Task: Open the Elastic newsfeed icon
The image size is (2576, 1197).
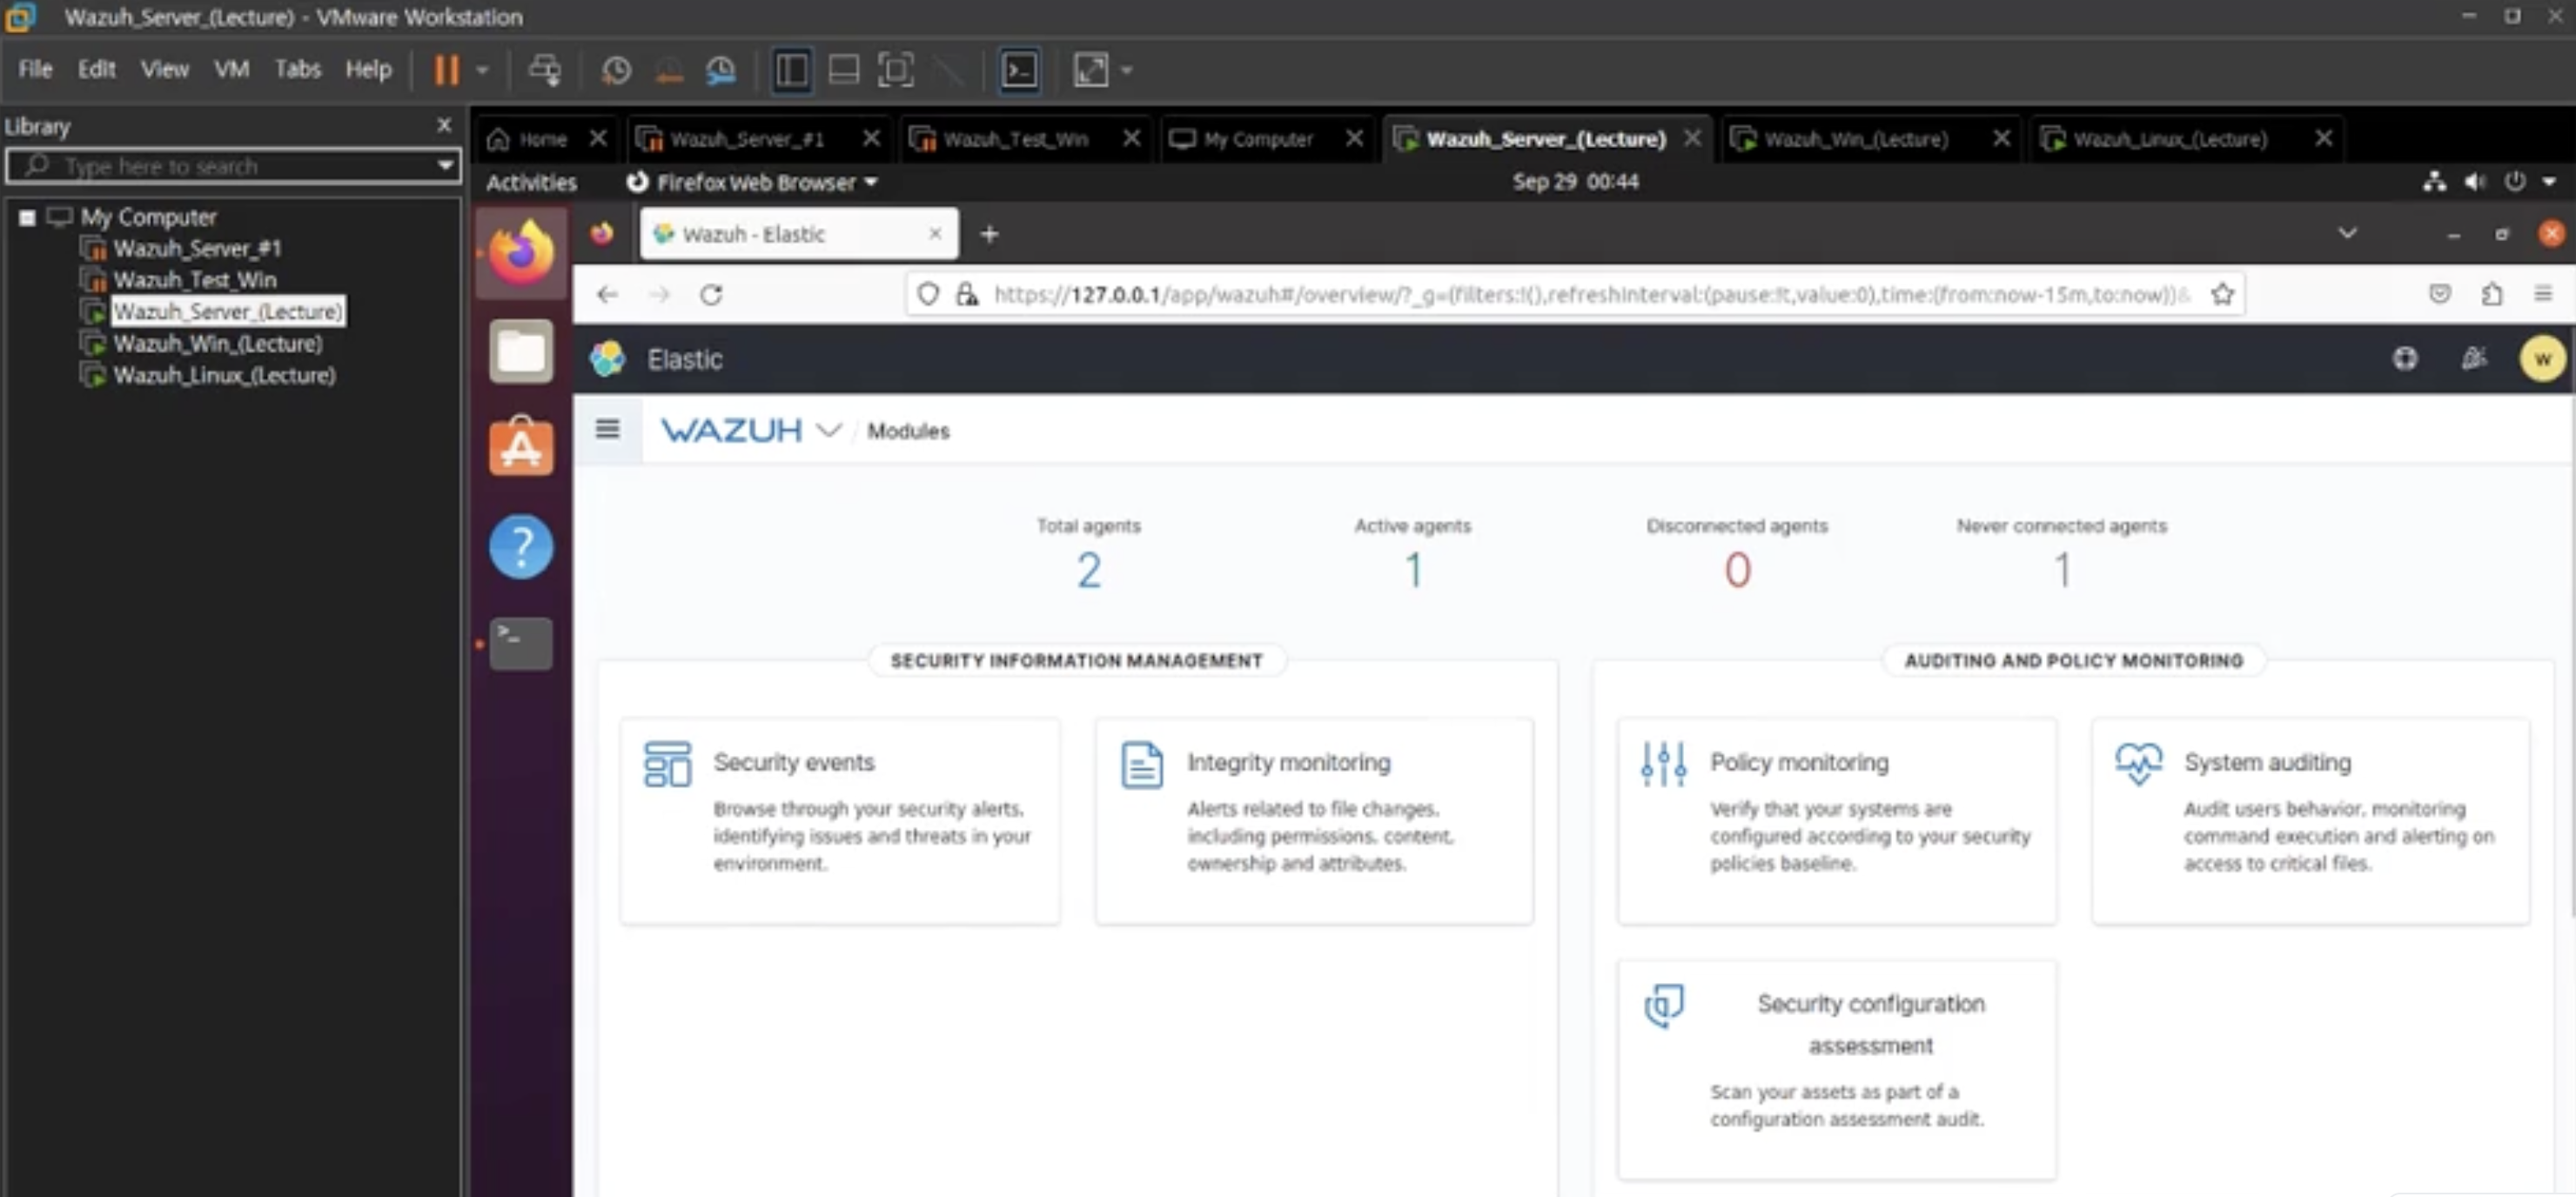Action: [2474, 359]
